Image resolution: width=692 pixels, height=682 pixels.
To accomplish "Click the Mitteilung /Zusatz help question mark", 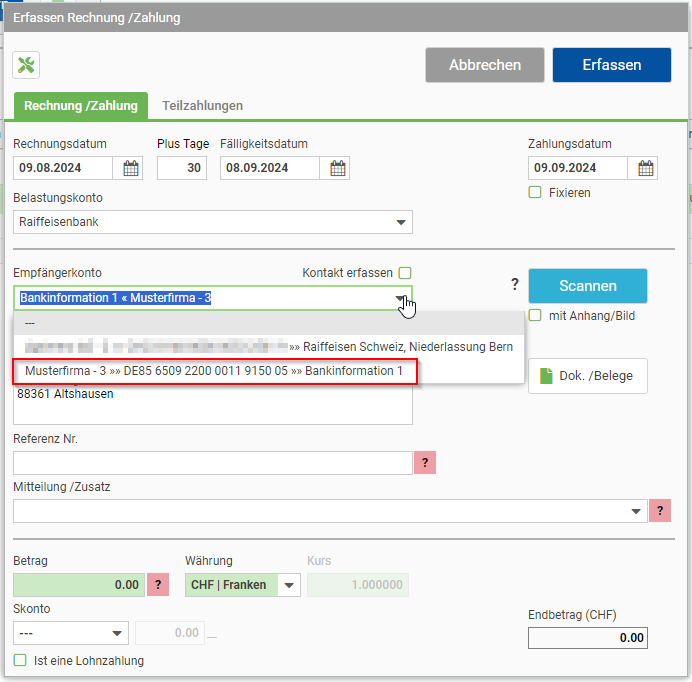I will click(x=660, y=511).
